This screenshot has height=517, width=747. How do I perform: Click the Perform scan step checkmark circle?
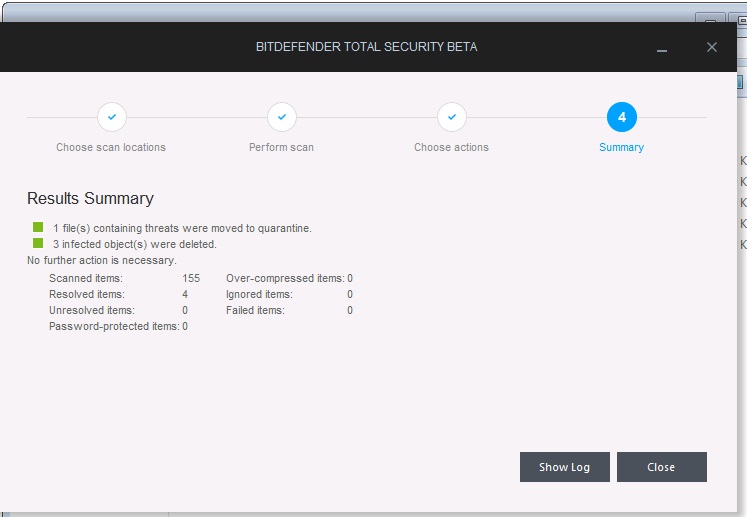click(x=282, y=117)
